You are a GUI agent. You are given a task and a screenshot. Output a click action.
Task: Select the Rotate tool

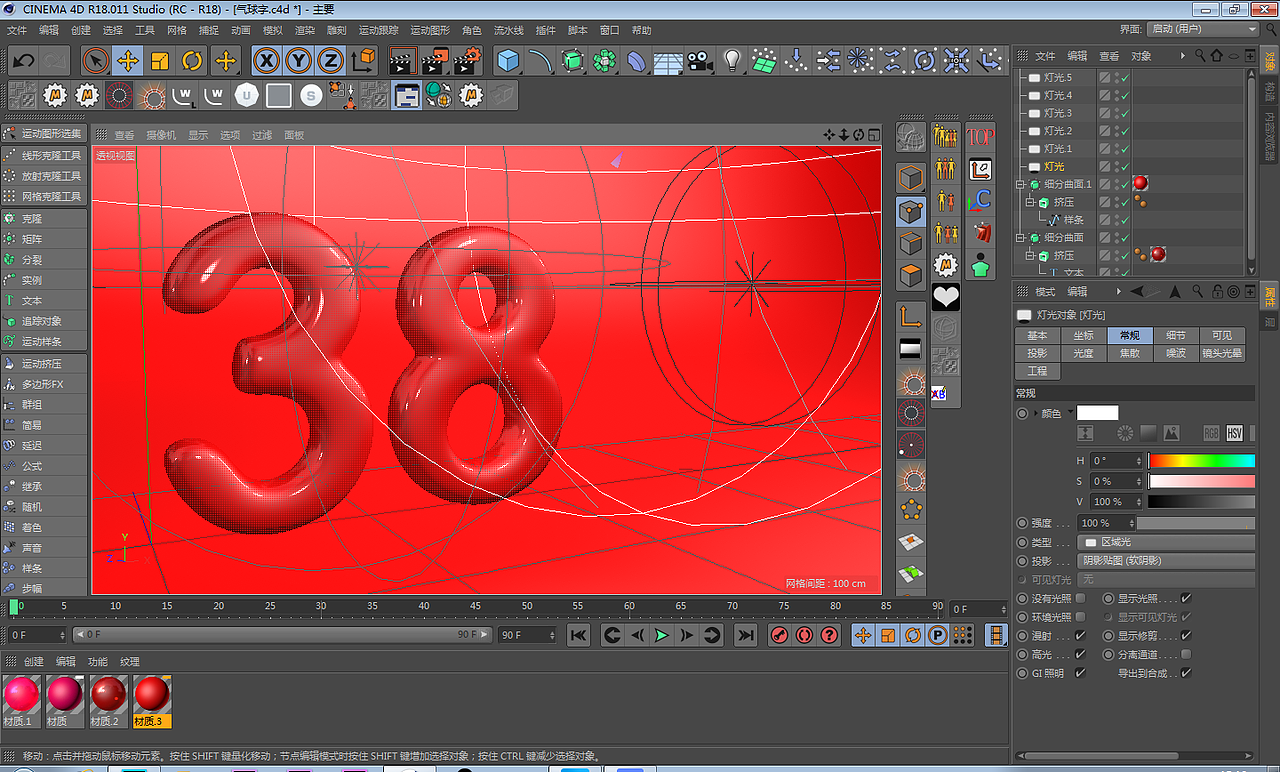click(192, 61)
